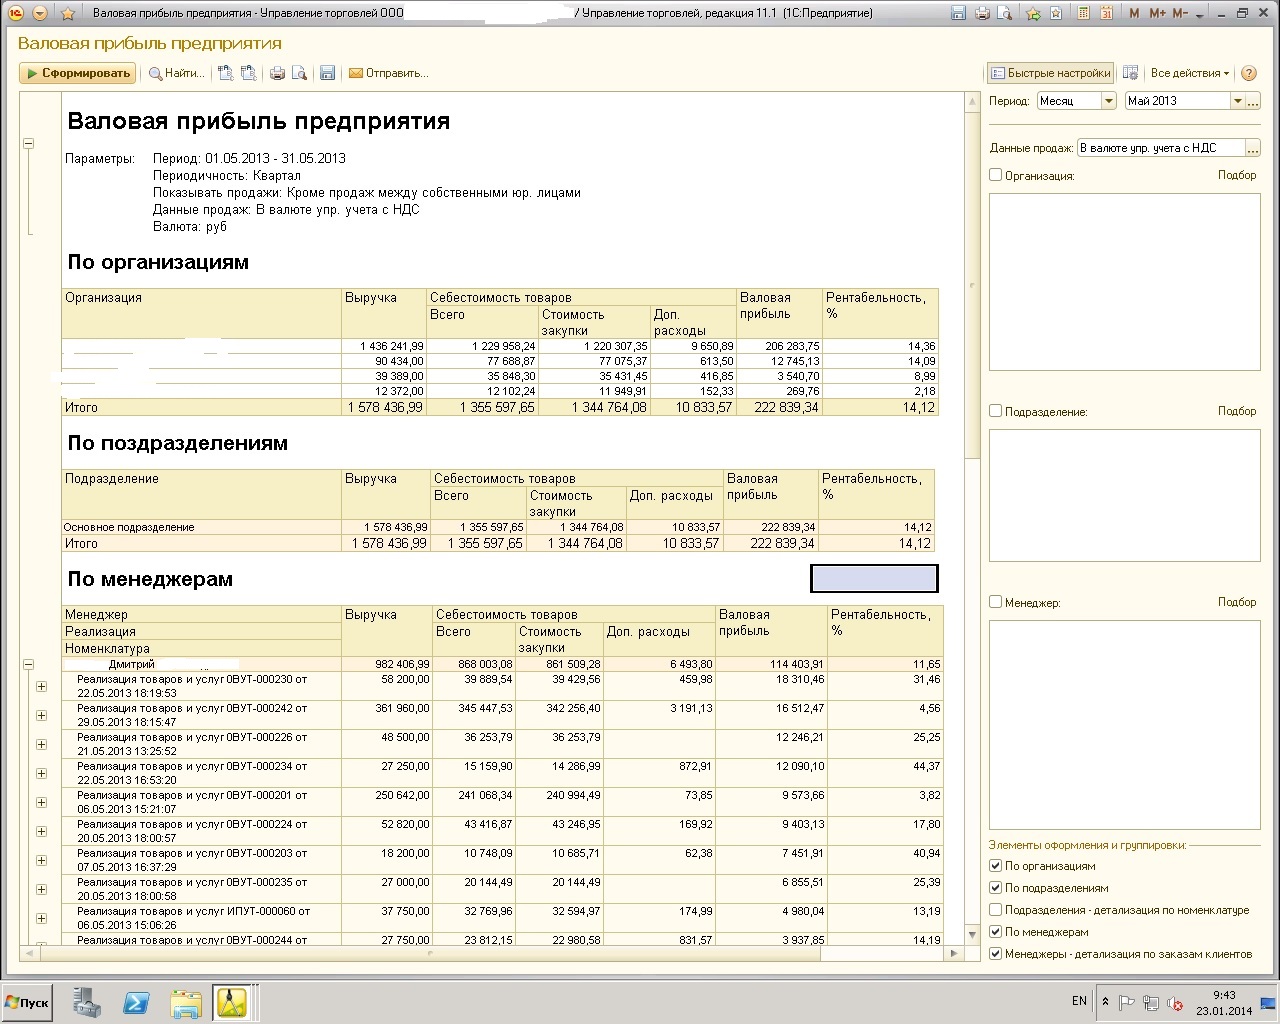This screenshot has width=1280, height=1024.
Task: Expand the row for ОВУТ-000230 realization
Action: click(41, 686)
